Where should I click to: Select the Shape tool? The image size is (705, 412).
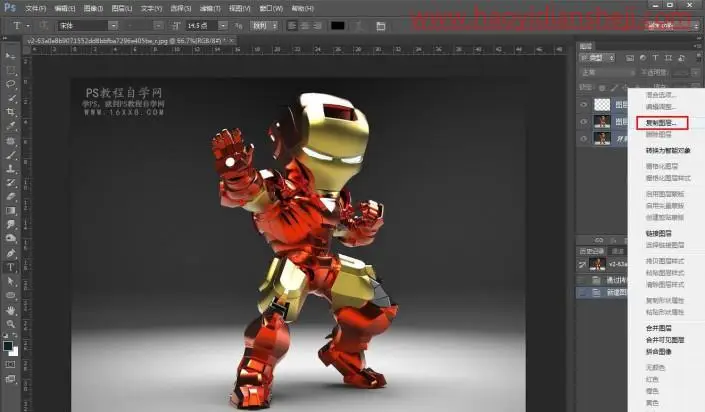(x=10, y=296)
